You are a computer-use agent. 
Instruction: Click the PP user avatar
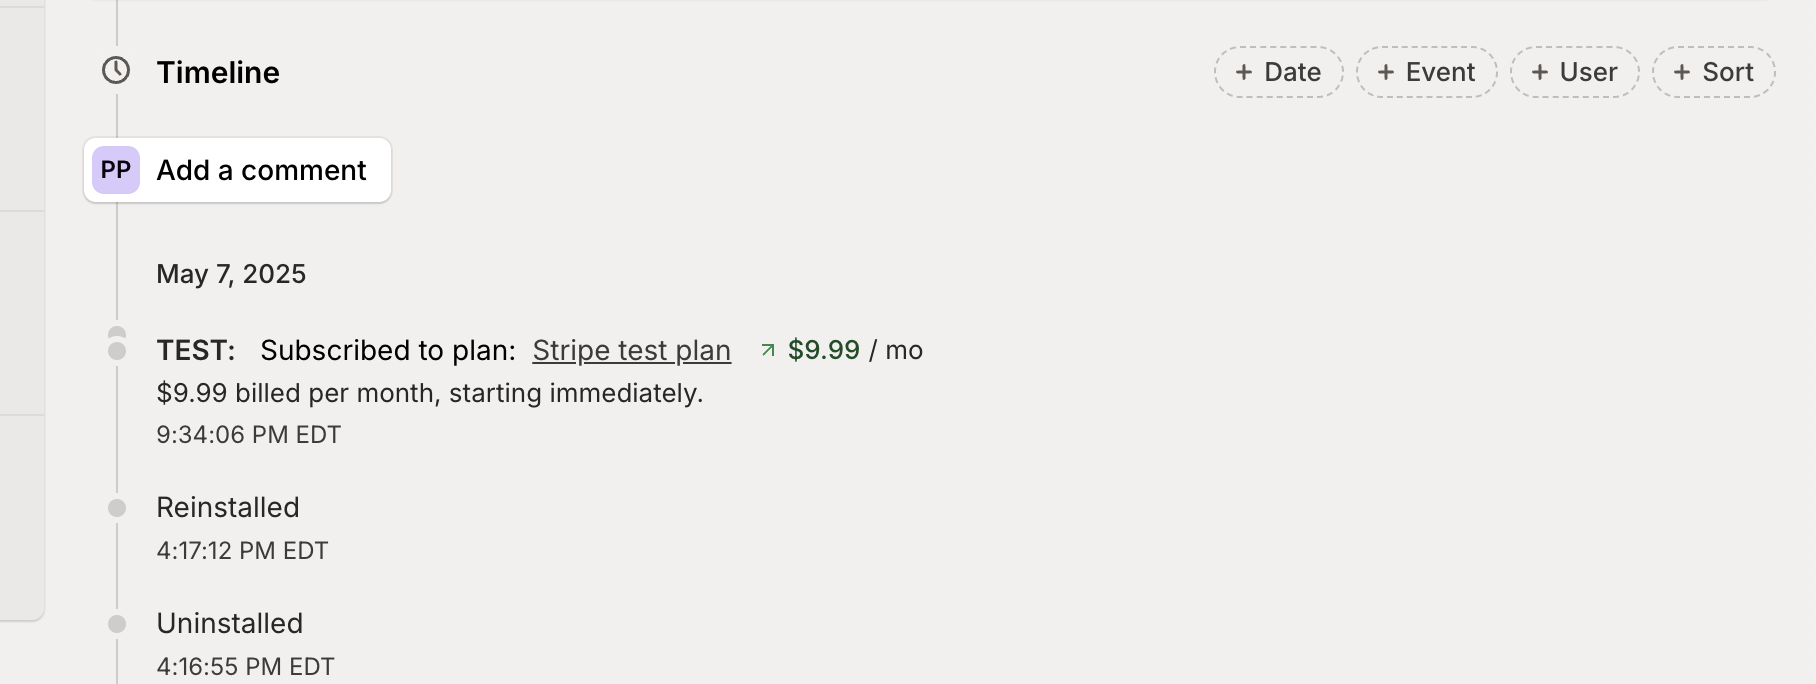pos(116,170)
